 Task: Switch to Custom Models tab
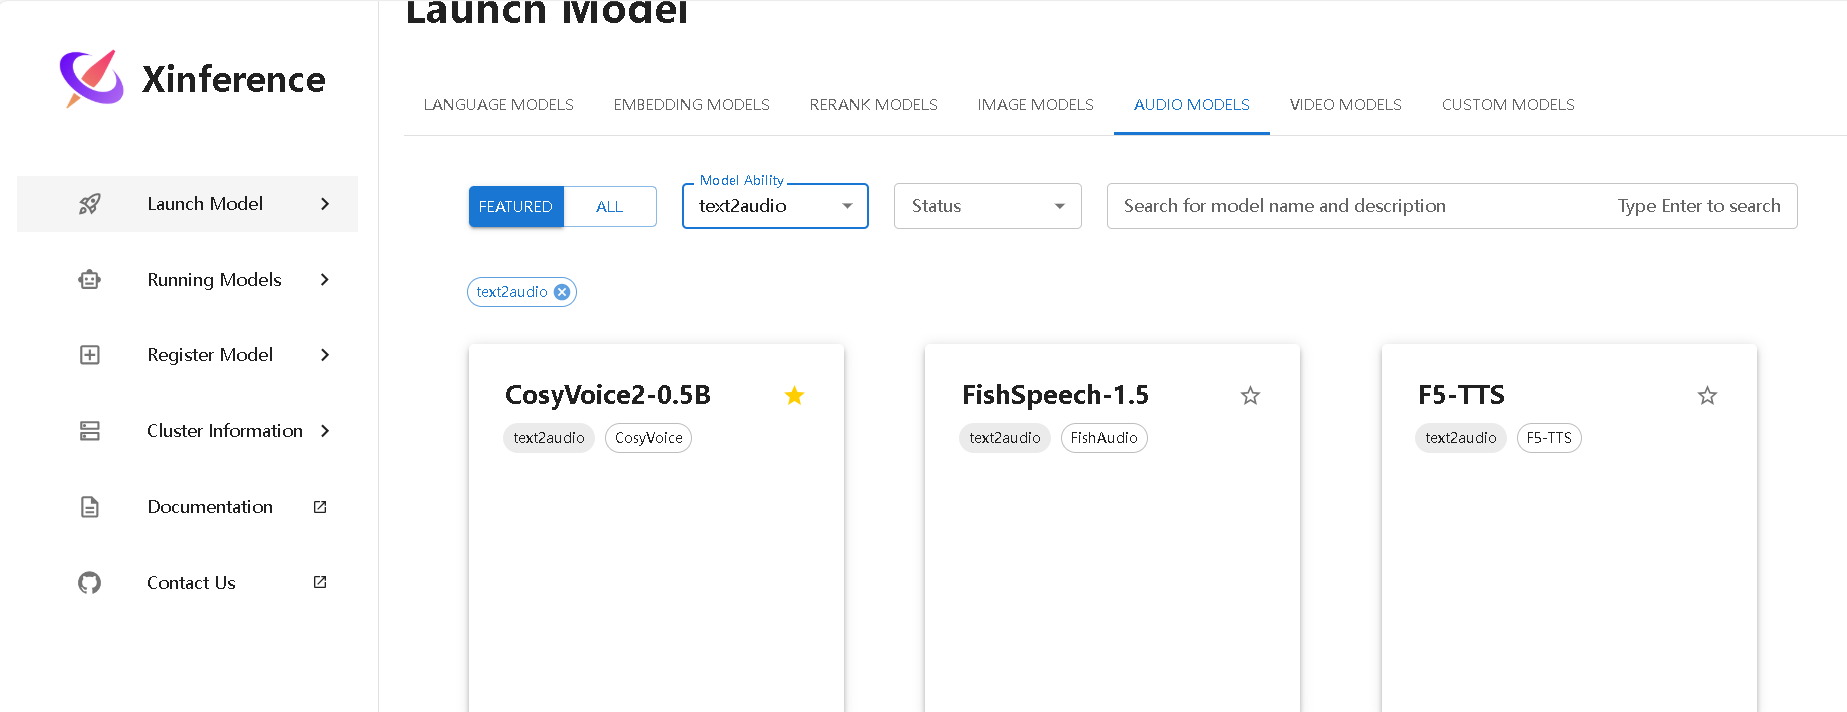click(1508, 105)
